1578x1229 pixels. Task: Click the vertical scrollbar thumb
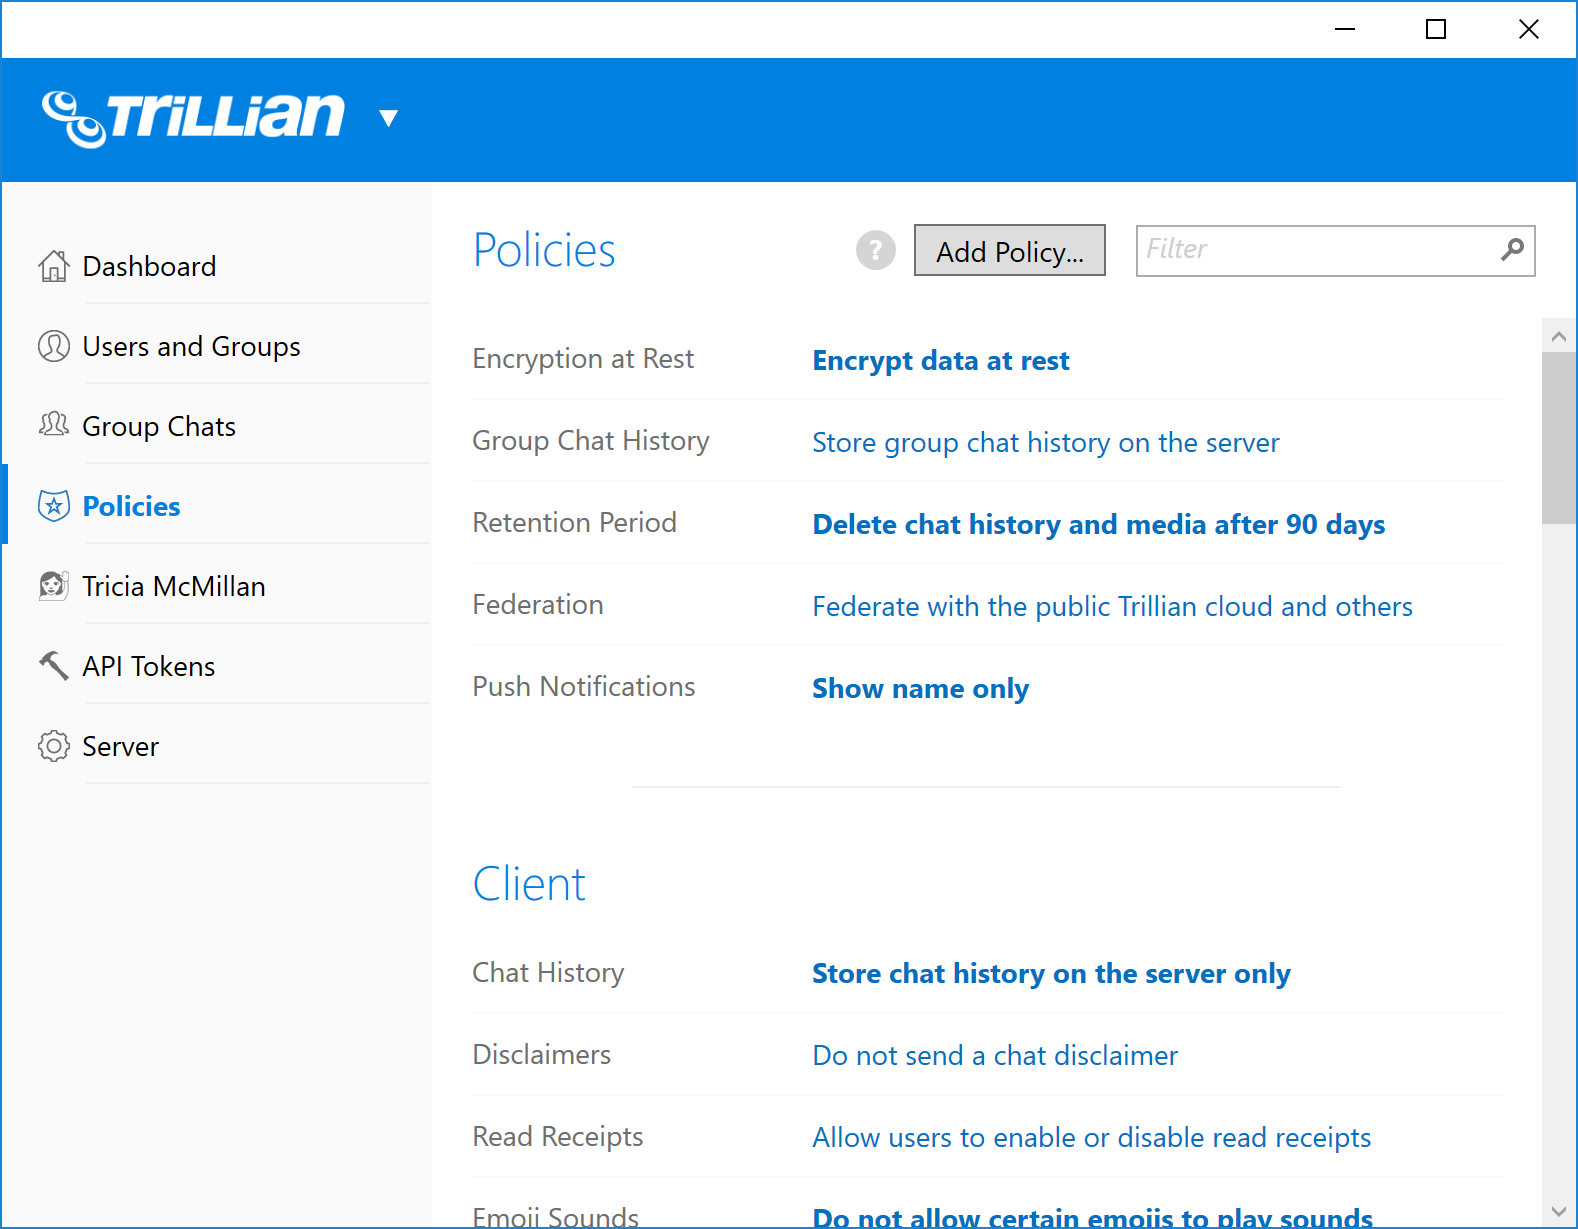click(1558, 438)
